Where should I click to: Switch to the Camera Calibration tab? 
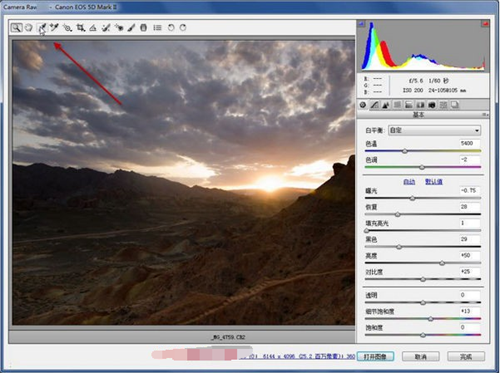tap(432, 105)
